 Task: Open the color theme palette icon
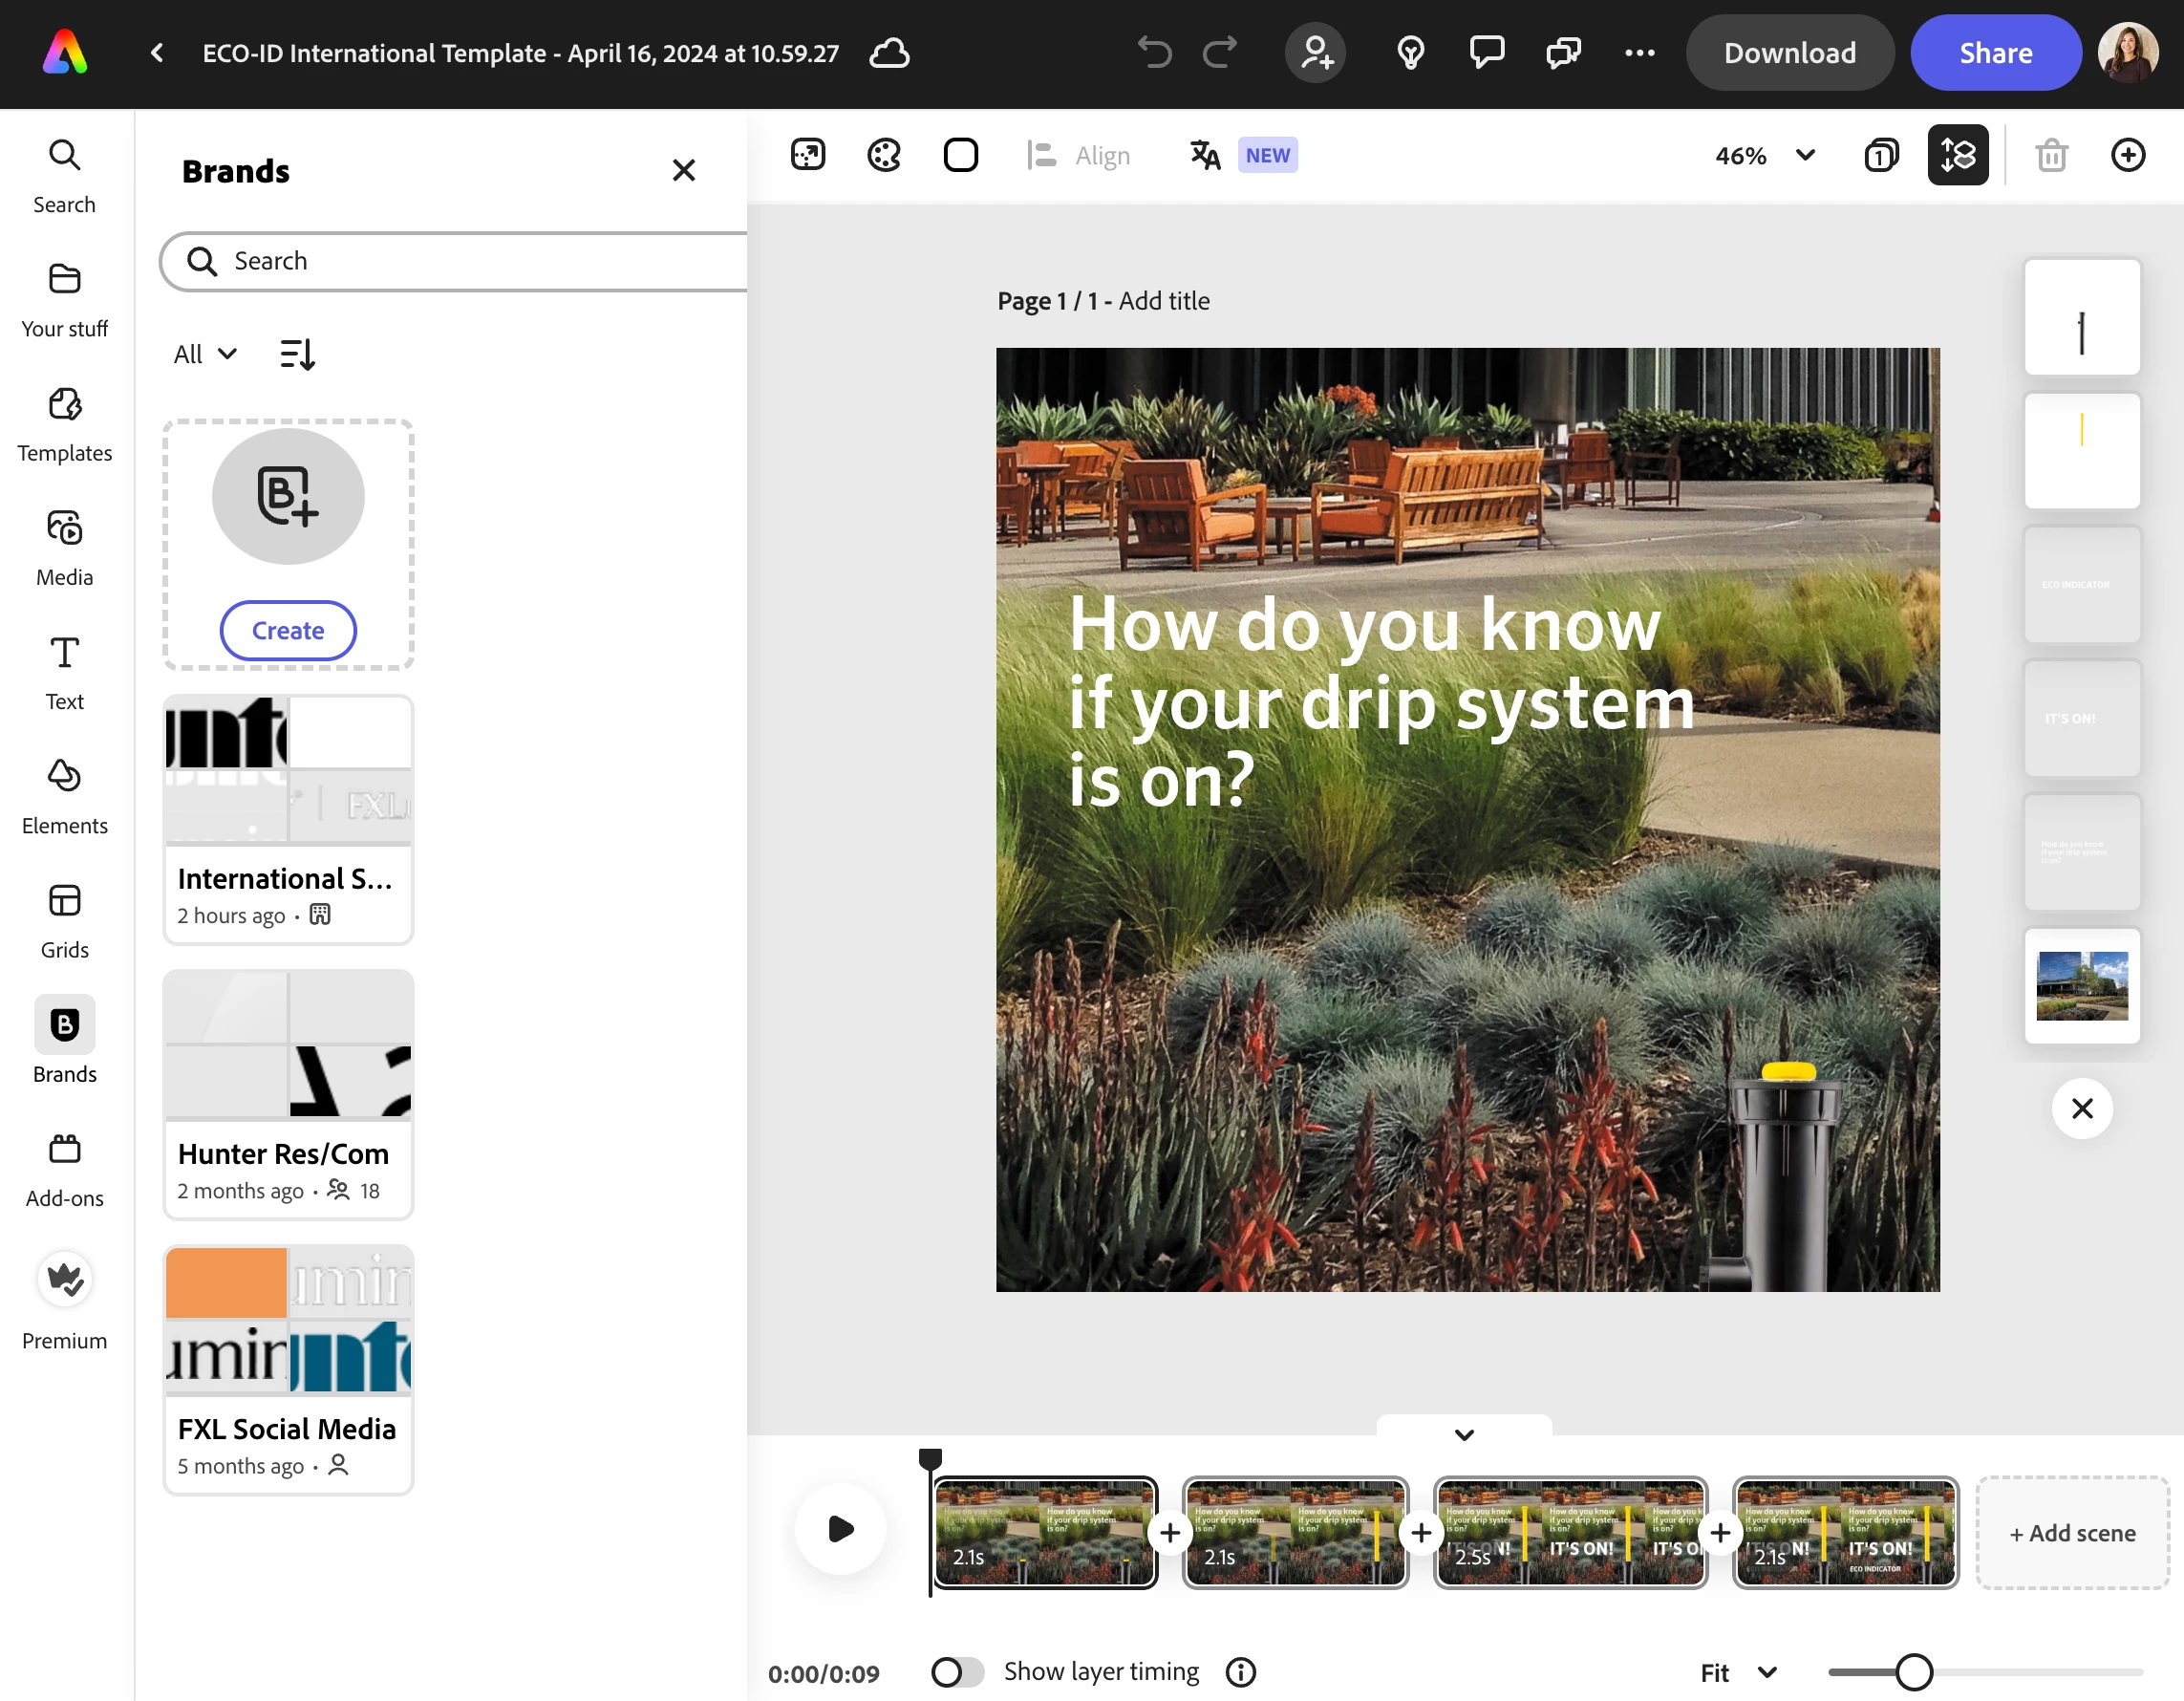pos(884,155)
